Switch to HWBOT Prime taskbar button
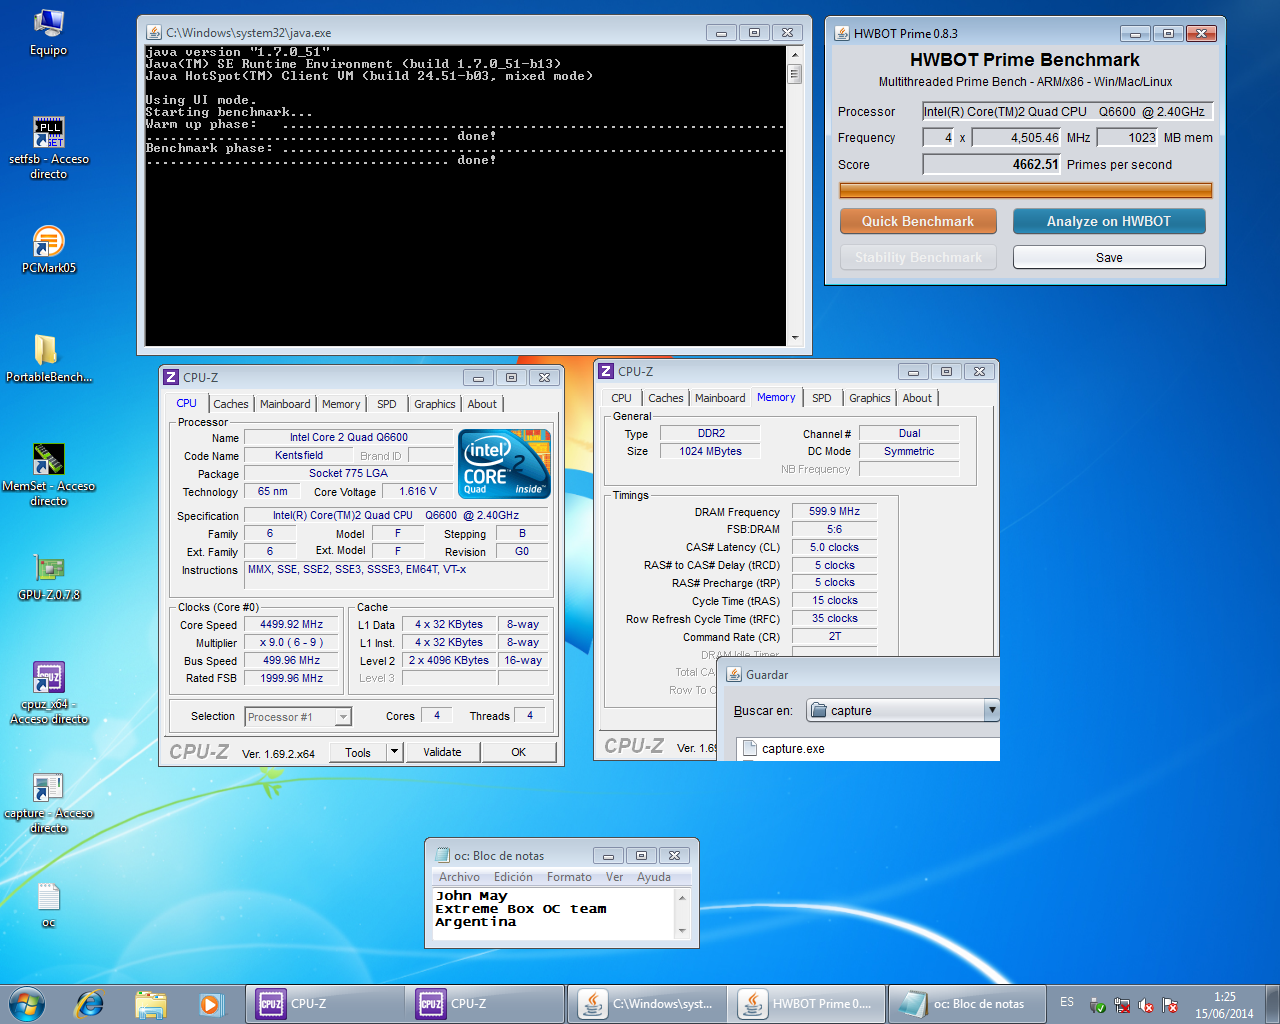This screenshot has width=1280, height=1024. (x=806, y=1004)
